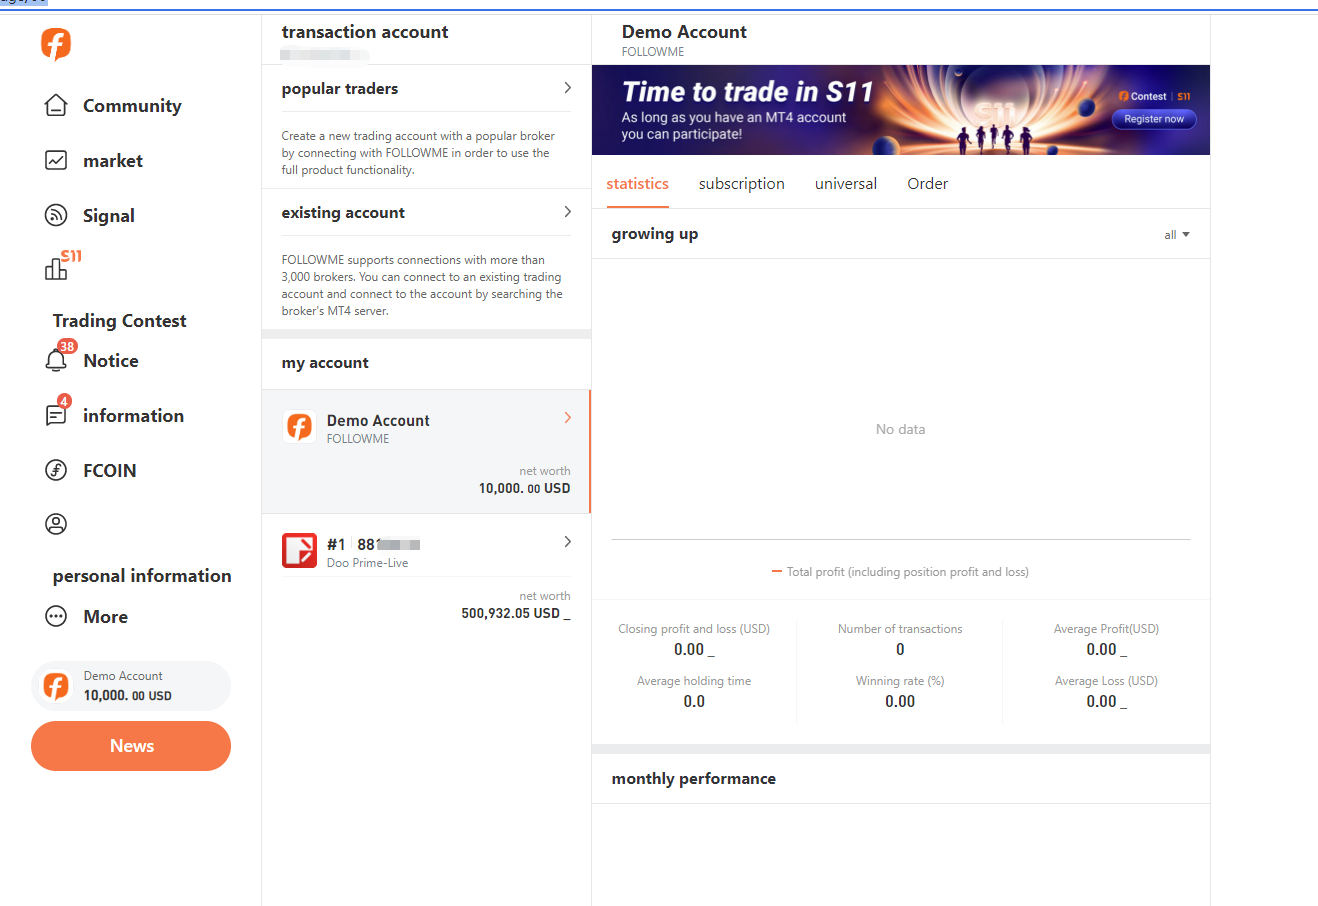Select the universal tab
This screenshot has width=1318, height=906.
pos(845,184)
